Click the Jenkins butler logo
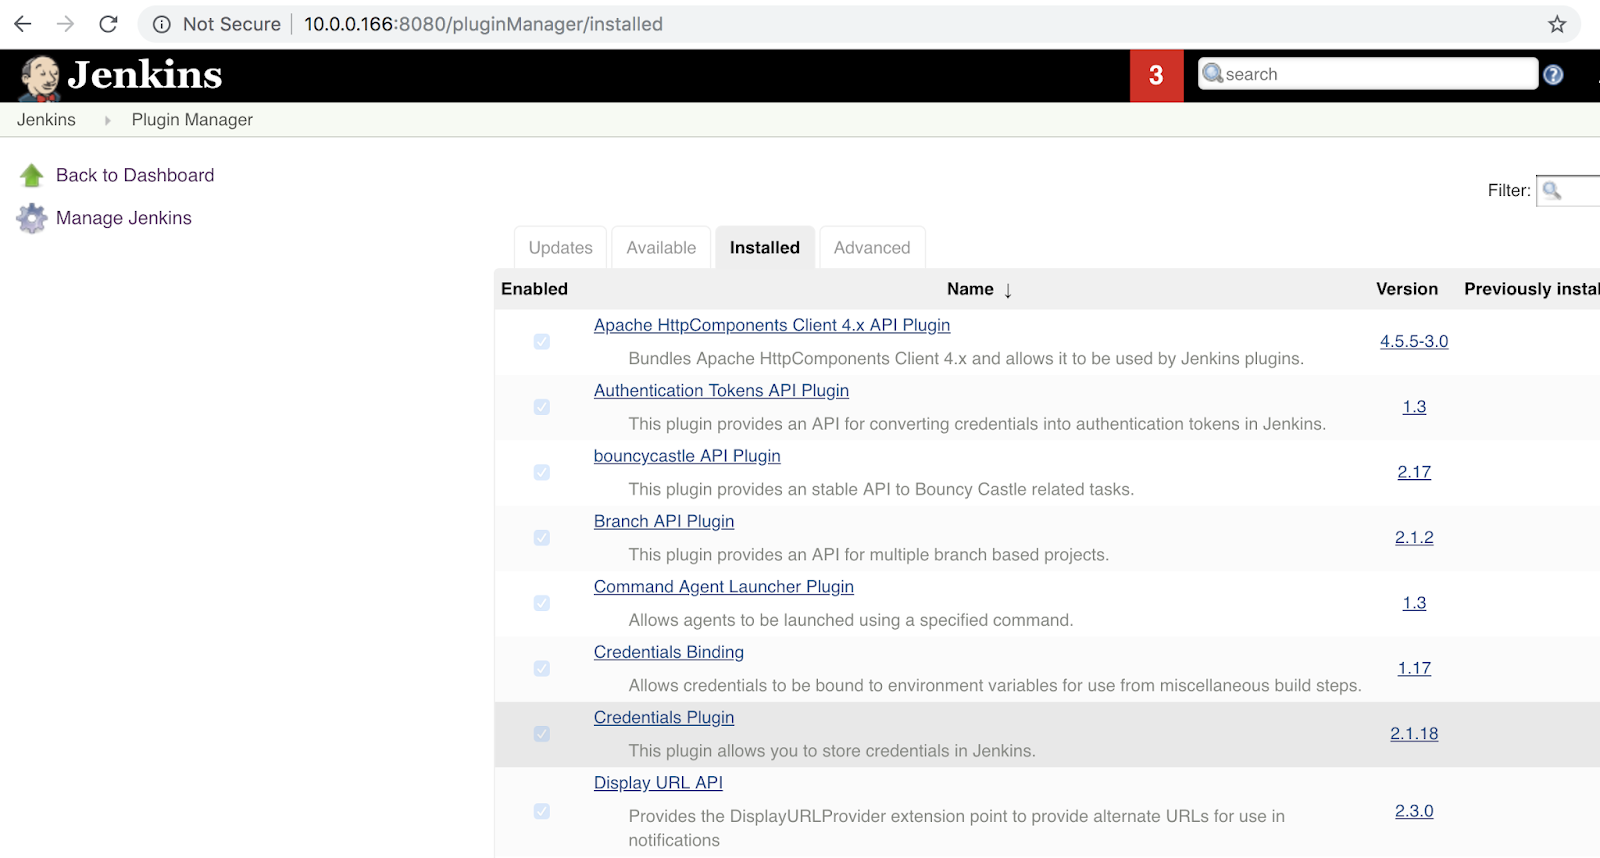The width and height of the screenshot is (1600, 858). click(x=41, y=78)
